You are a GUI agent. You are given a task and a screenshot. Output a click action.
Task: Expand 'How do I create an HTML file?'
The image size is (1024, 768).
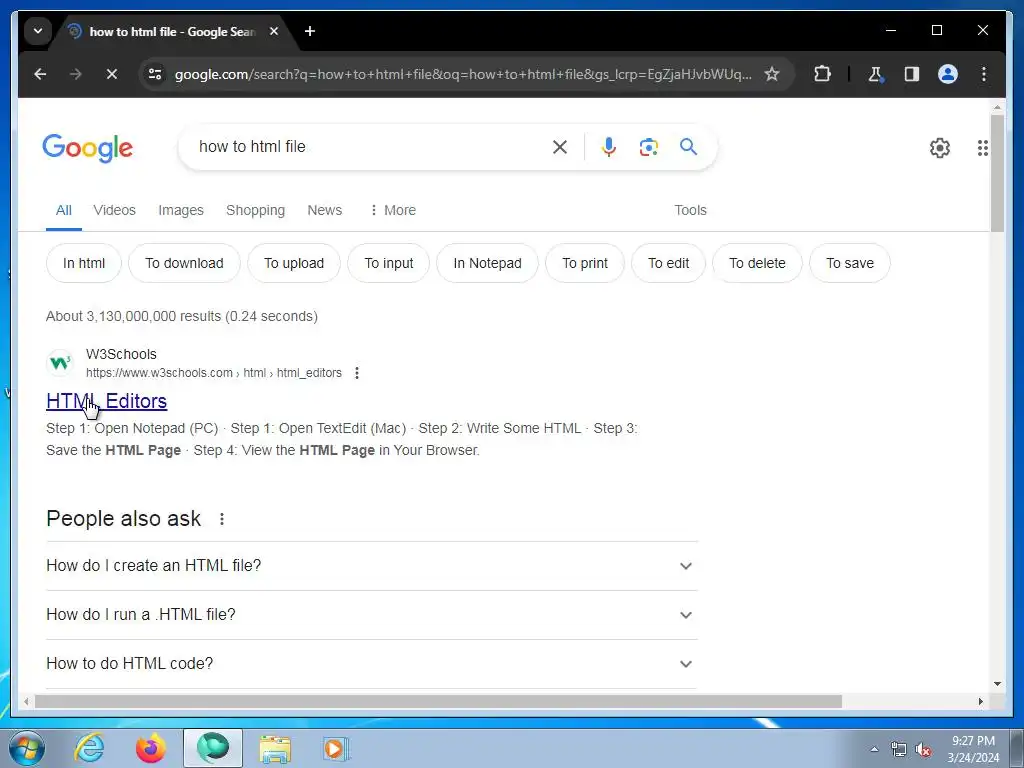(x=372, y=566)
